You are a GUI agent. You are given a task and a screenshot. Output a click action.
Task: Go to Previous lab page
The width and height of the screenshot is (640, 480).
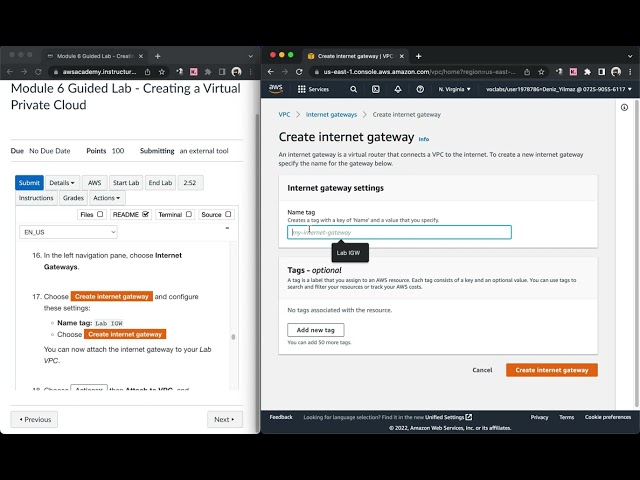click(x=34, y=420)
